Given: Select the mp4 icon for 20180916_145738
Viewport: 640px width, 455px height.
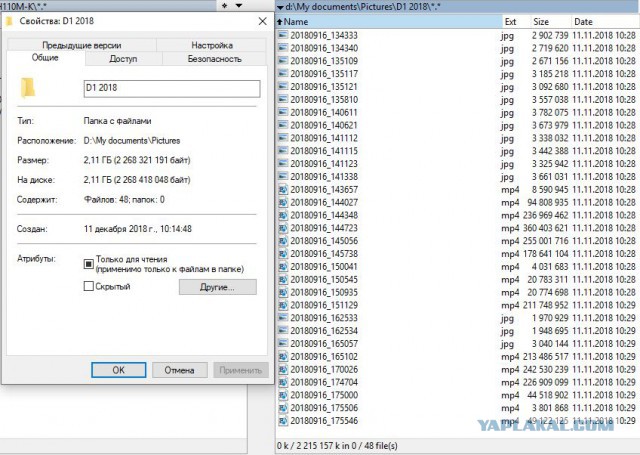Looking at the screenshot, I should pos(283,254).
